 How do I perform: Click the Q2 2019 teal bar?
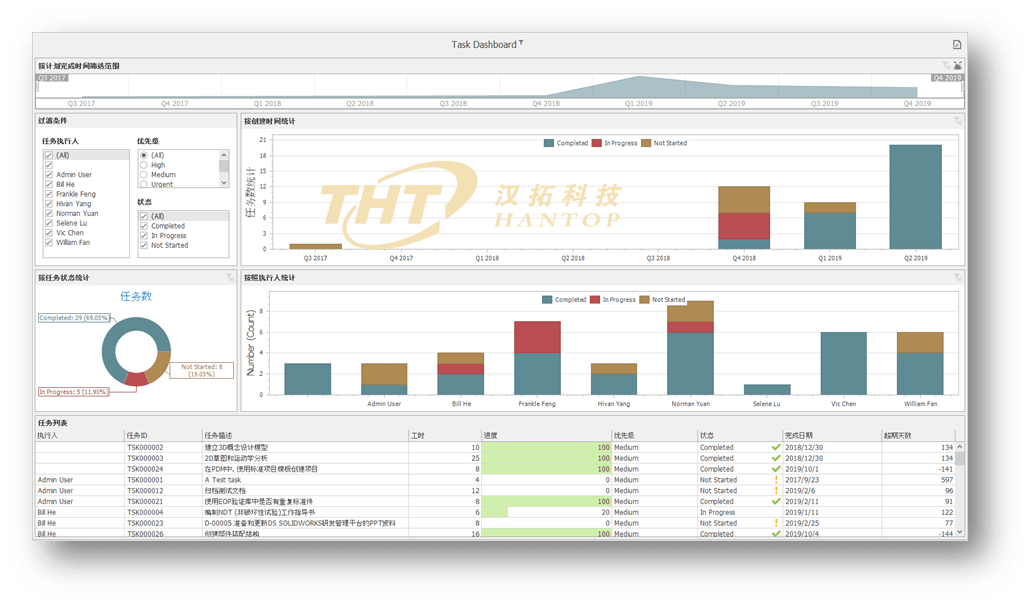[x=915, y=197]
